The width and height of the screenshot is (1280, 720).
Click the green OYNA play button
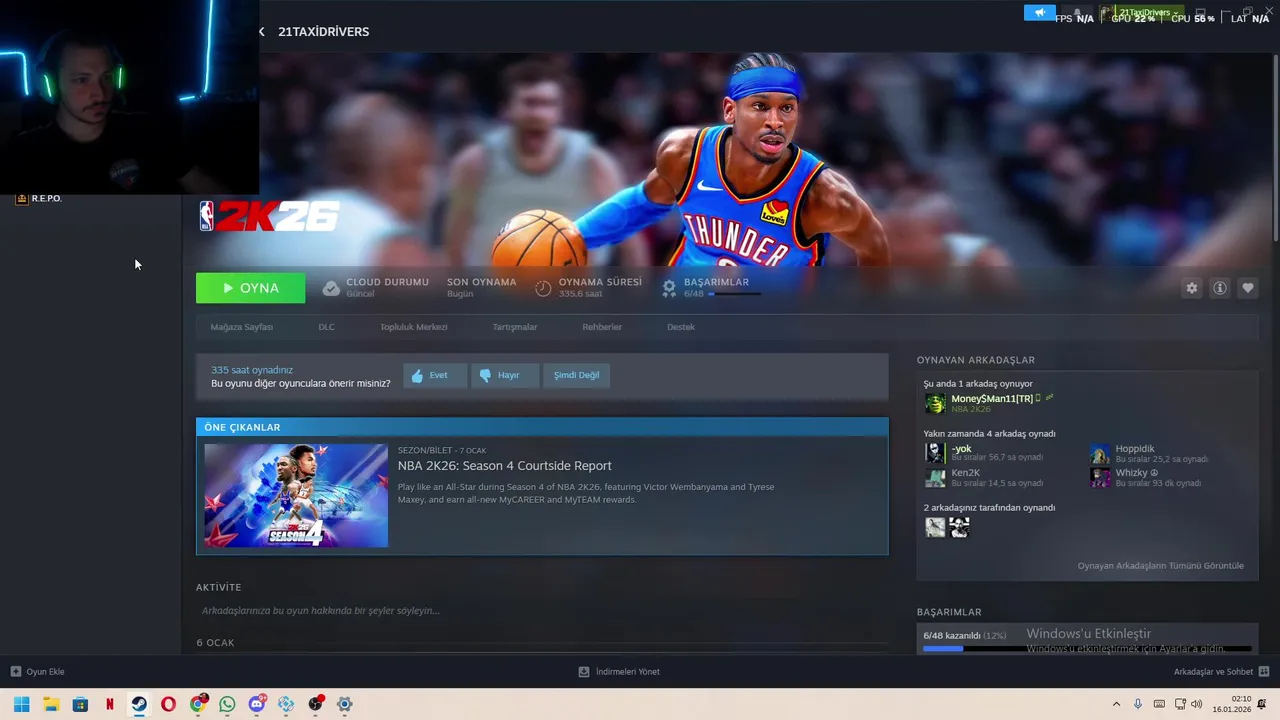[x=251, y=288]
